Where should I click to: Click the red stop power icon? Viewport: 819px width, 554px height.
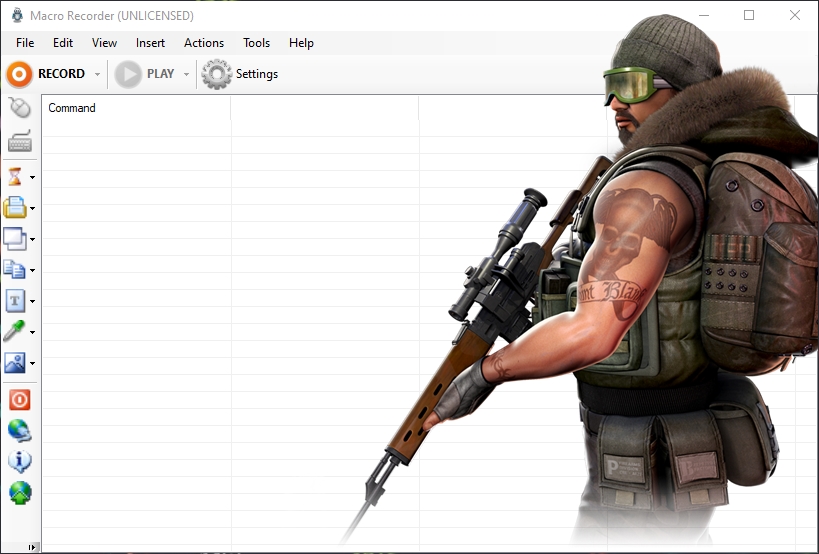point(20,400)
